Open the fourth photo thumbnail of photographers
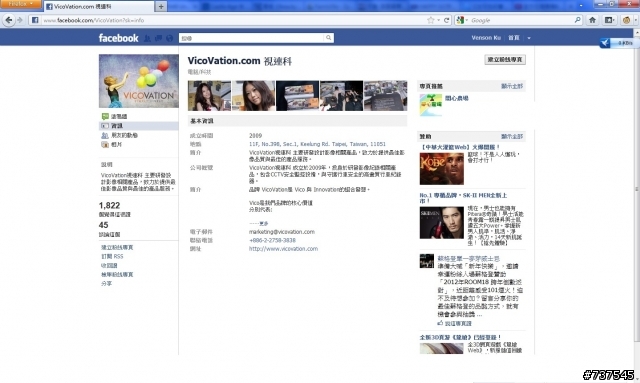This screenshot has width=640, height=383. (342, 96)
